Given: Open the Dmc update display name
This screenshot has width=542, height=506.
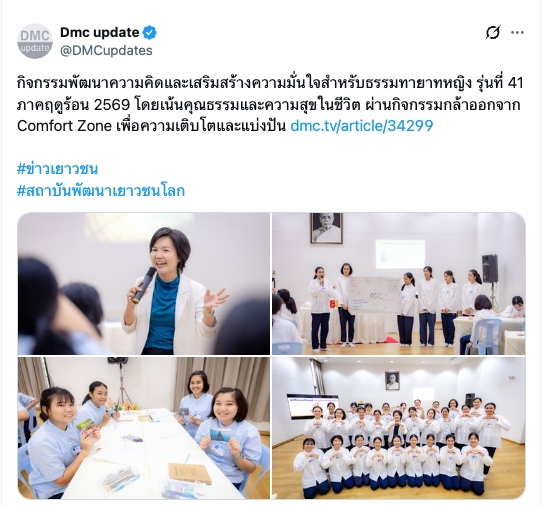Looking at the screenshot, I should tap(100, 32).
